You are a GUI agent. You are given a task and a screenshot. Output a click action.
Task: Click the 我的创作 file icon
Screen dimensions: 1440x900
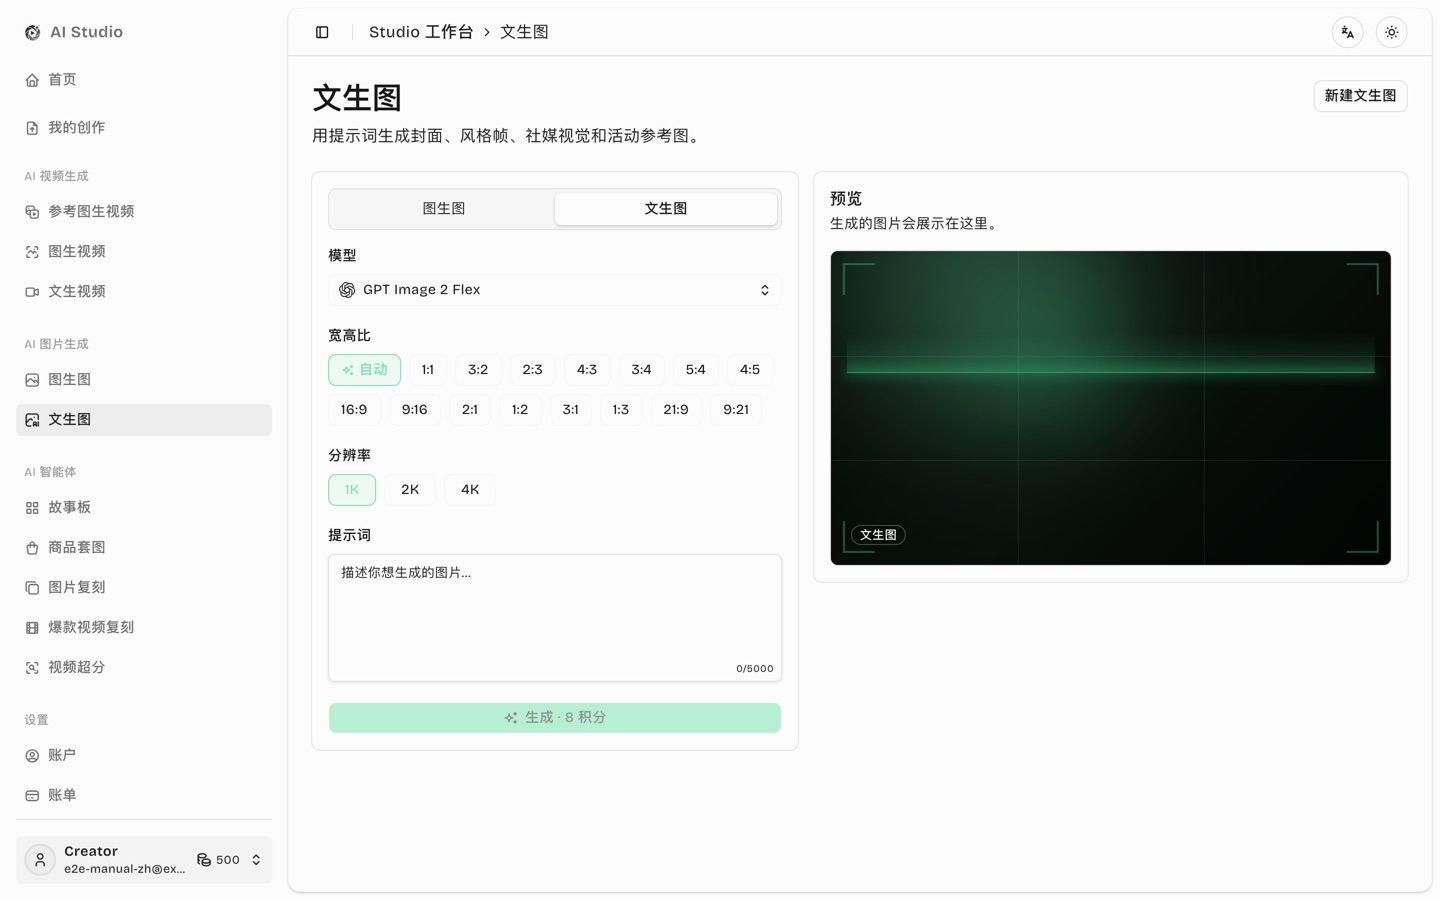point(32,128)
